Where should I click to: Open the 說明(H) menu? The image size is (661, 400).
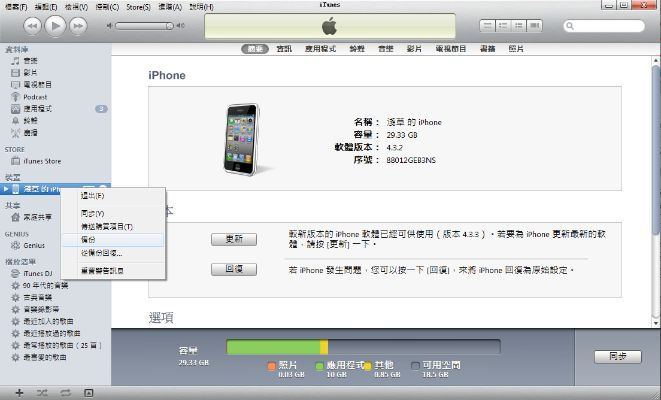click(202, 7)
